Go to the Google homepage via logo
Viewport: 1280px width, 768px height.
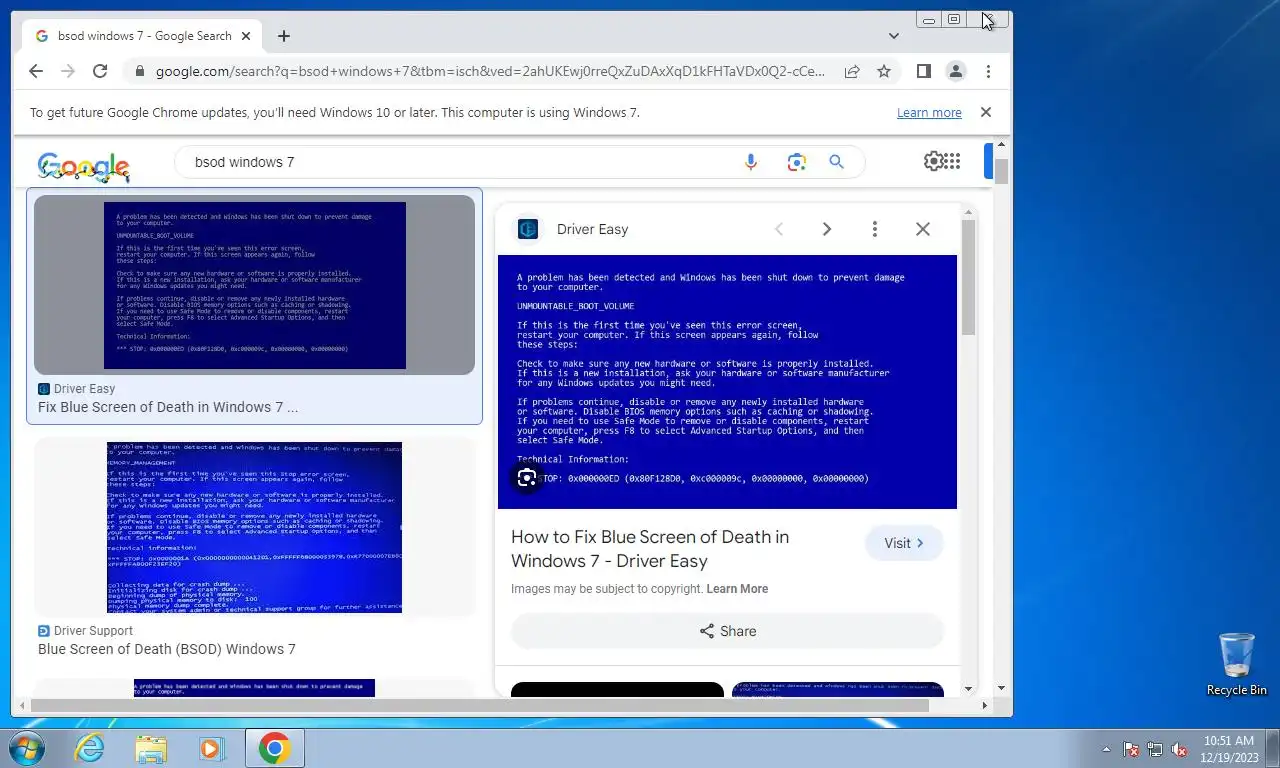click(x=84, y=165)
